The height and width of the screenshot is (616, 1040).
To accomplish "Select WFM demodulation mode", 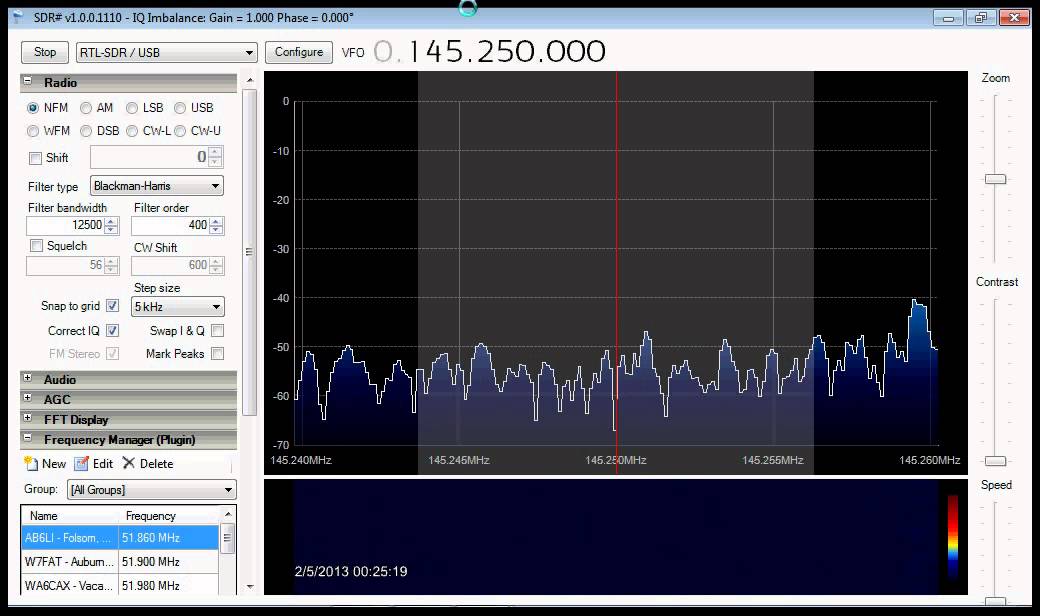I will coord(32,131).
